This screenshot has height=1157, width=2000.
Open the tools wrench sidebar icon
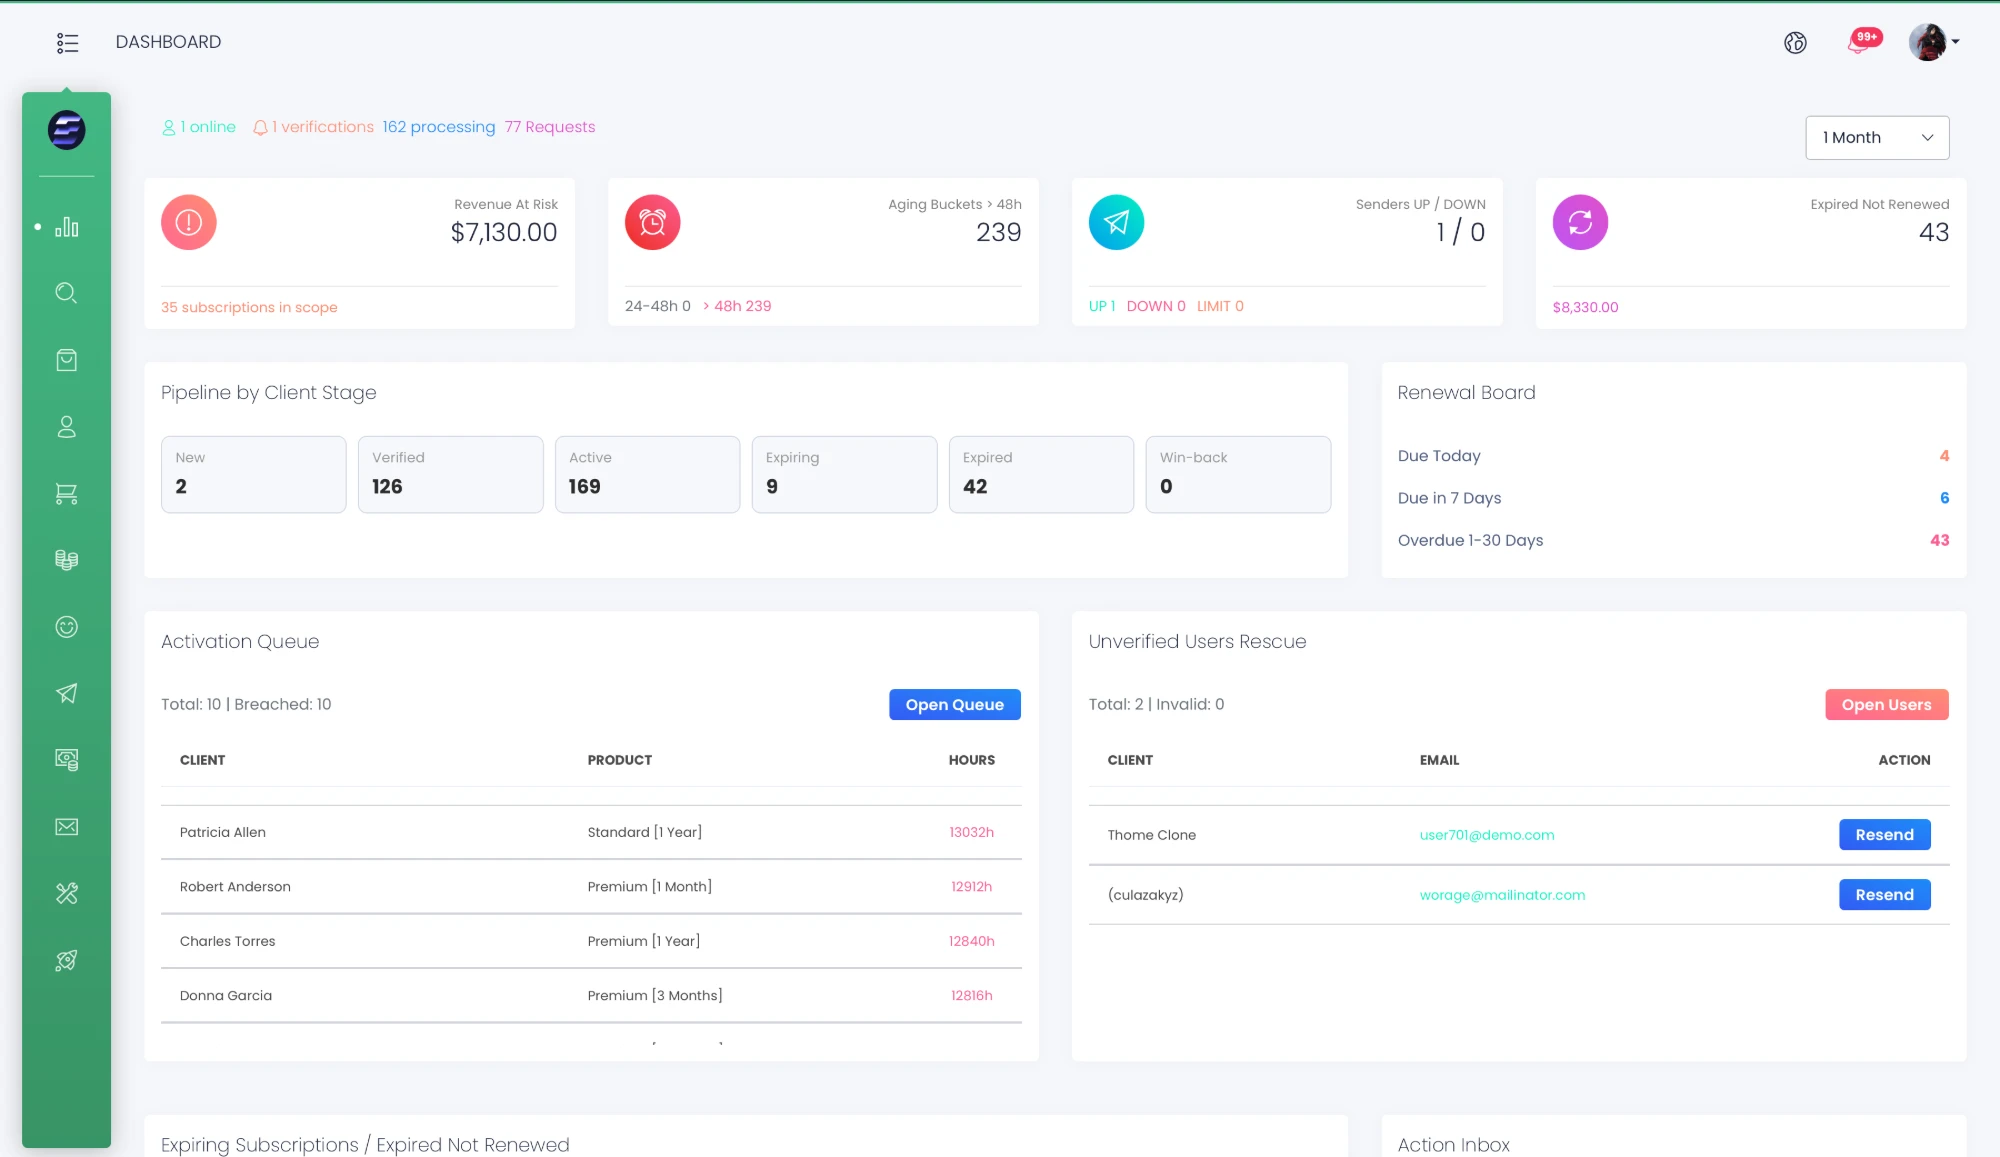click(67, 894)
